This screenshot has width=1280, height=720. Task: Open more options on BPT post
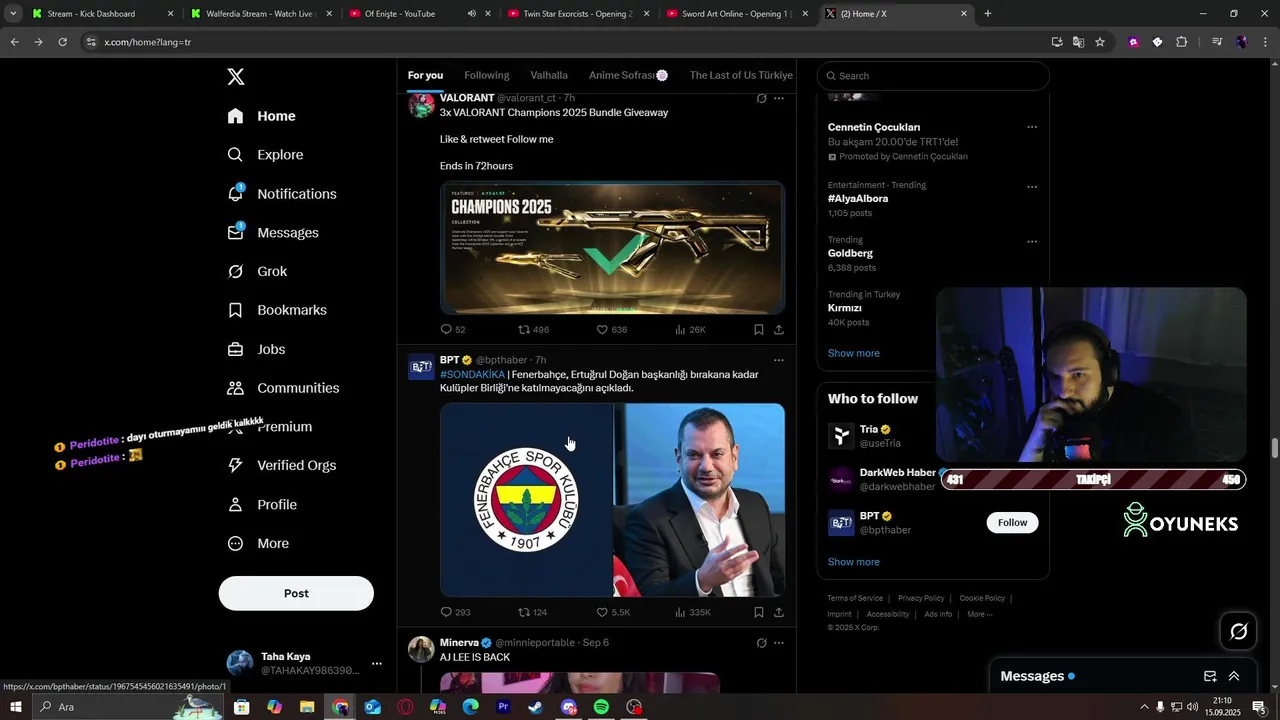pyautogui.click(x=779, y=360)
